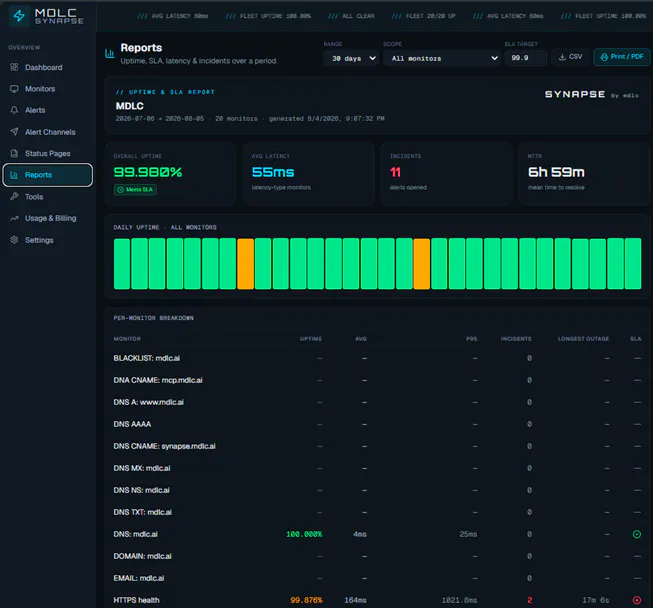Viewport: 653px width, 608px height.
Task: Click the Monitors screen icon
Action: click(x=14, y=89)
